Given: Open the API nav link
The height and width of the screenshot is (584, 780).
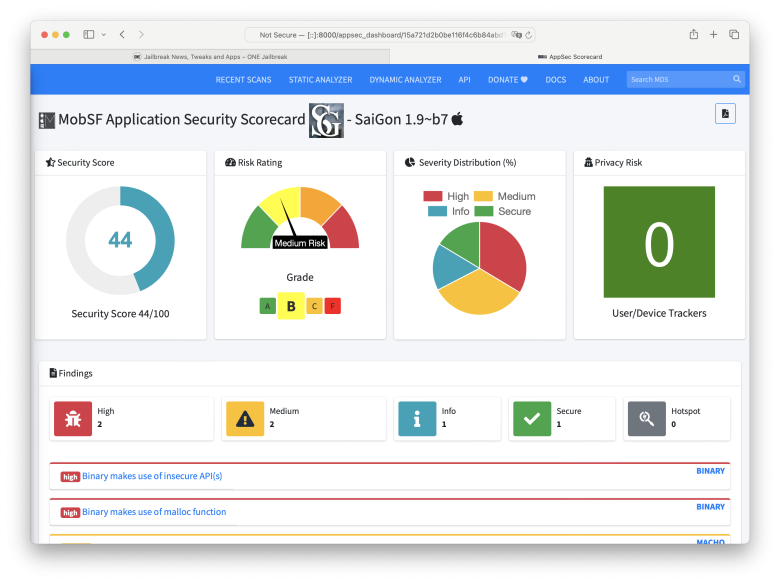Looking at the screenshot, I should [x=464, y=80].
